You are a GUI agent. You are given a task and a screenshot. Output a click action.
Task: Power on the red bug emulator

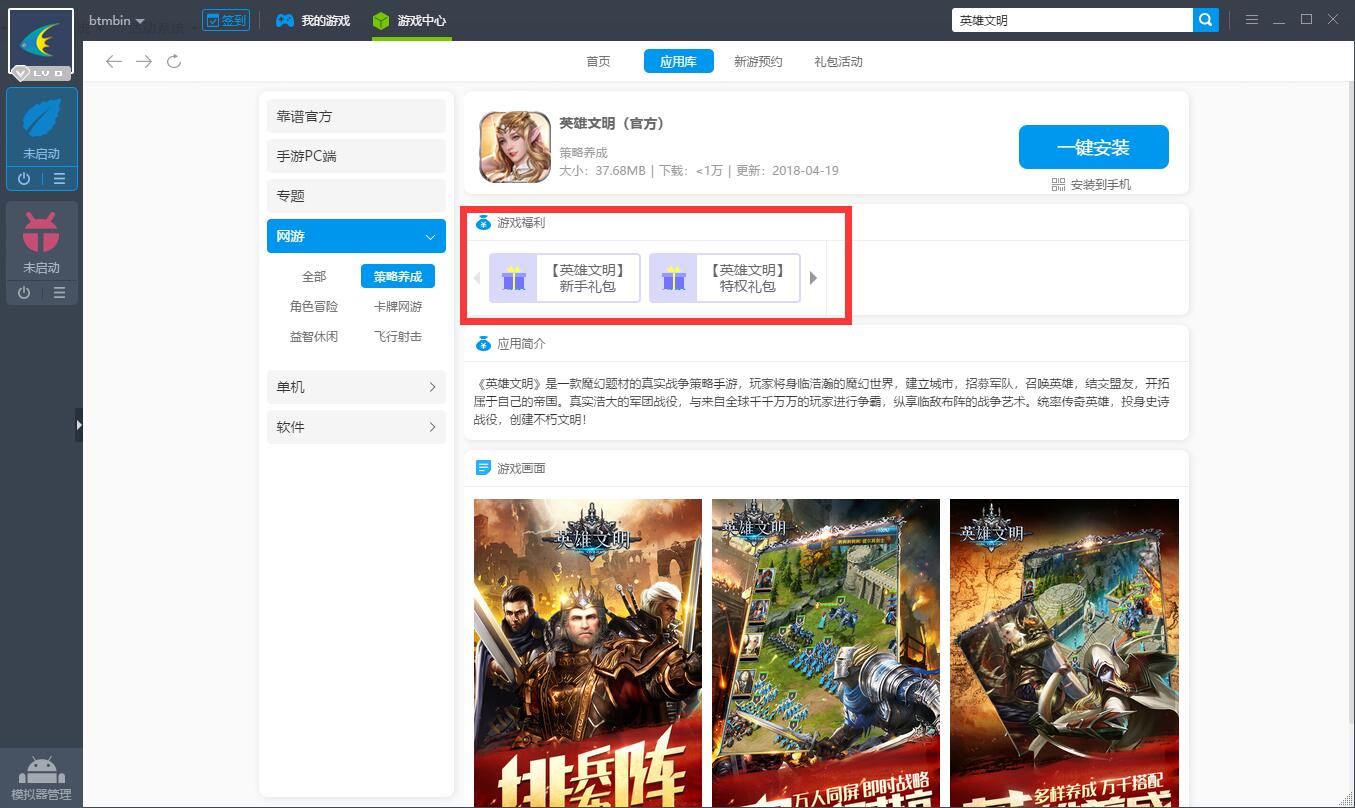[24, 292]
